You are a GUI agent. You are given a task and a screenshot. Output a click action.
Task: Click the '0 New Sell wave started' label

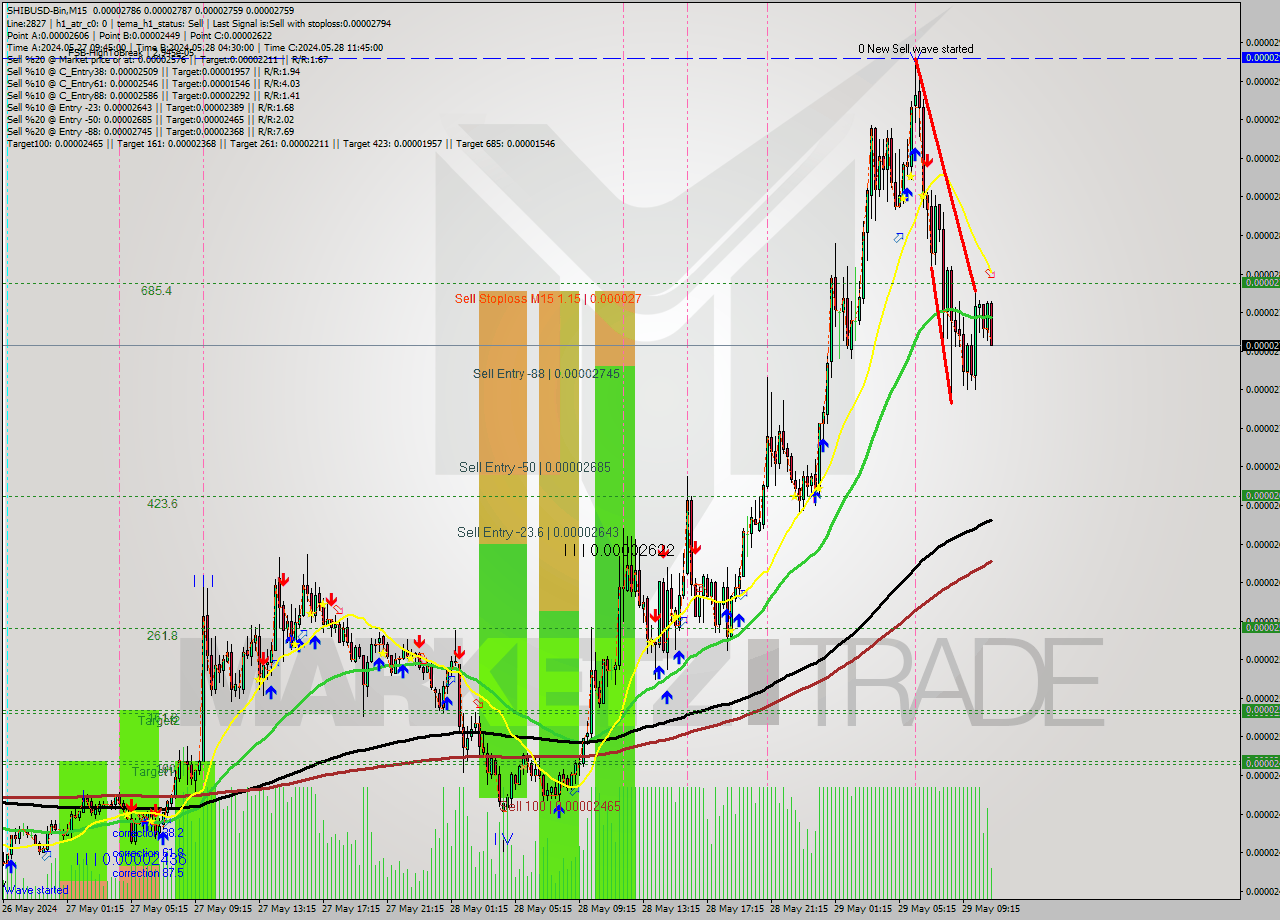pyautogui.click(x=915, y=49)
